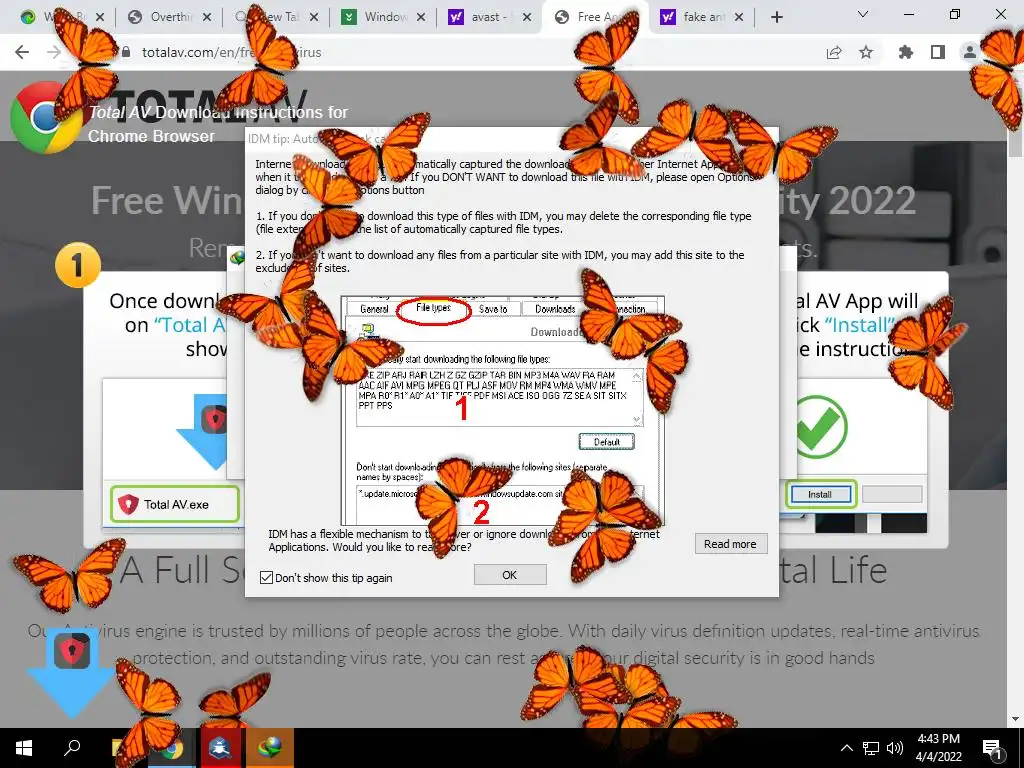Viewport: 1024px width, 768px height.
Task: Open network status tray icon
Action: coord(871,748)
